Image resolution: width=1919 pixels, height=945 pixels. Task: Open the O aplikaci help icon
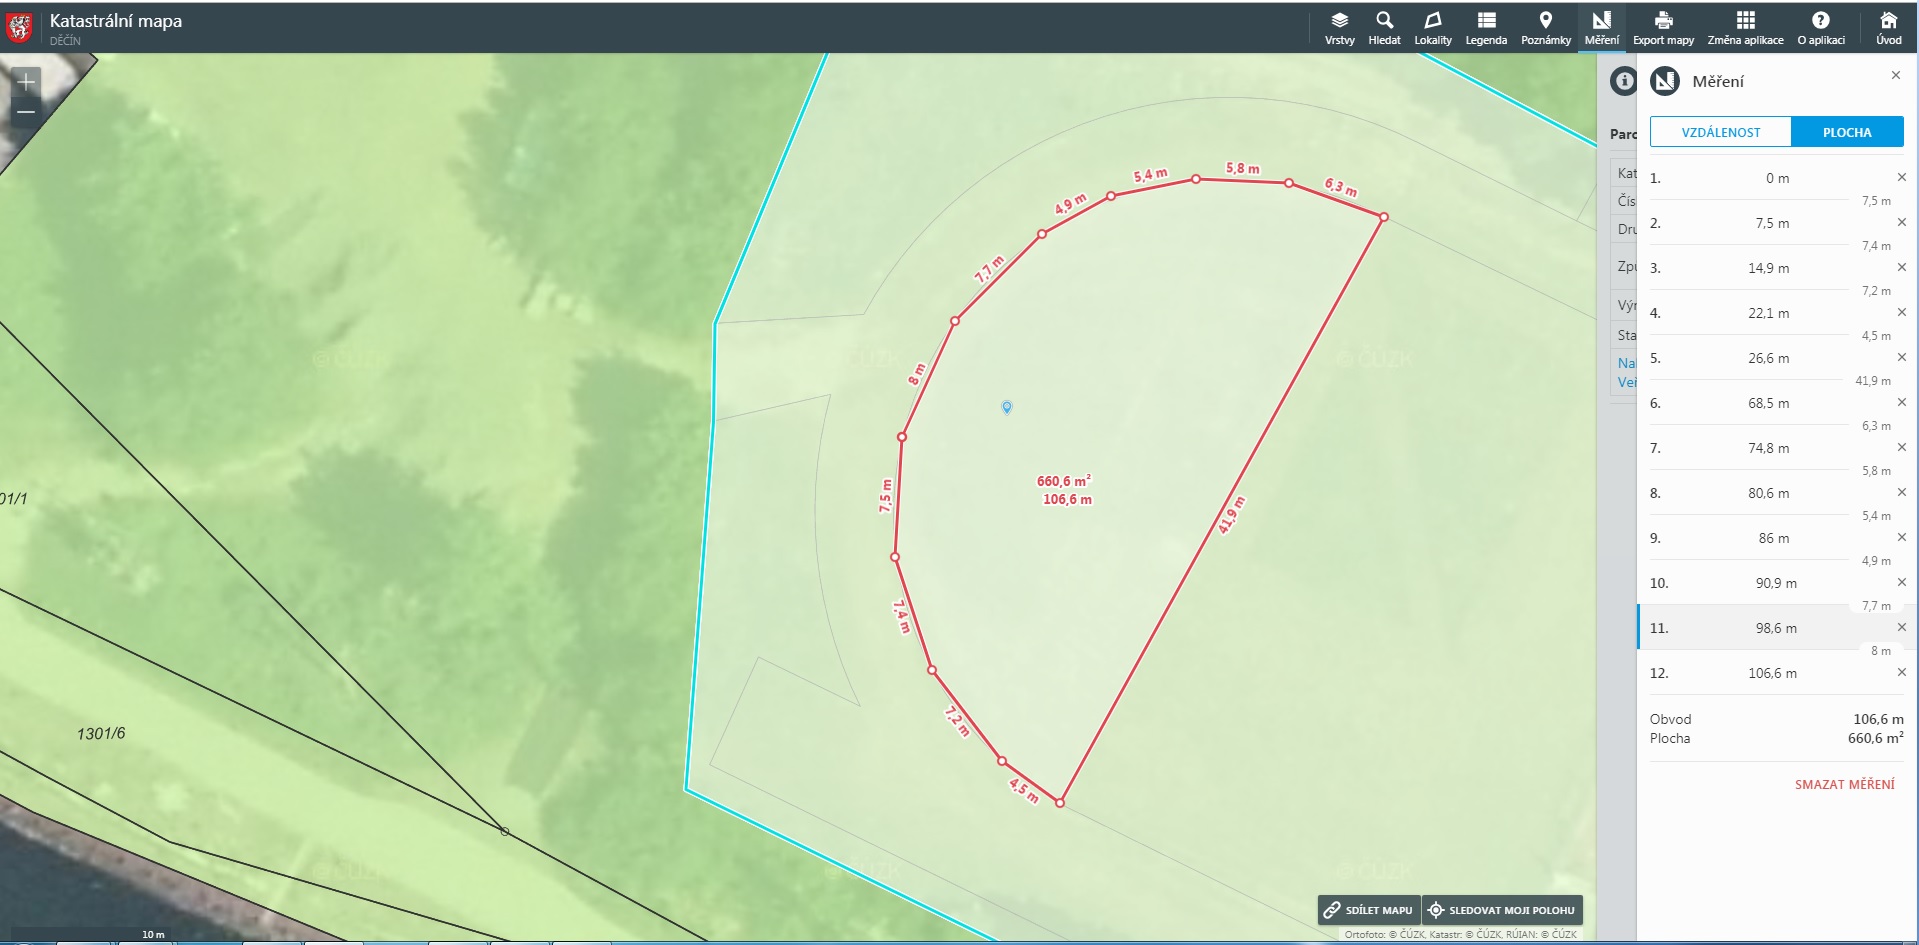coord(1820,28)
